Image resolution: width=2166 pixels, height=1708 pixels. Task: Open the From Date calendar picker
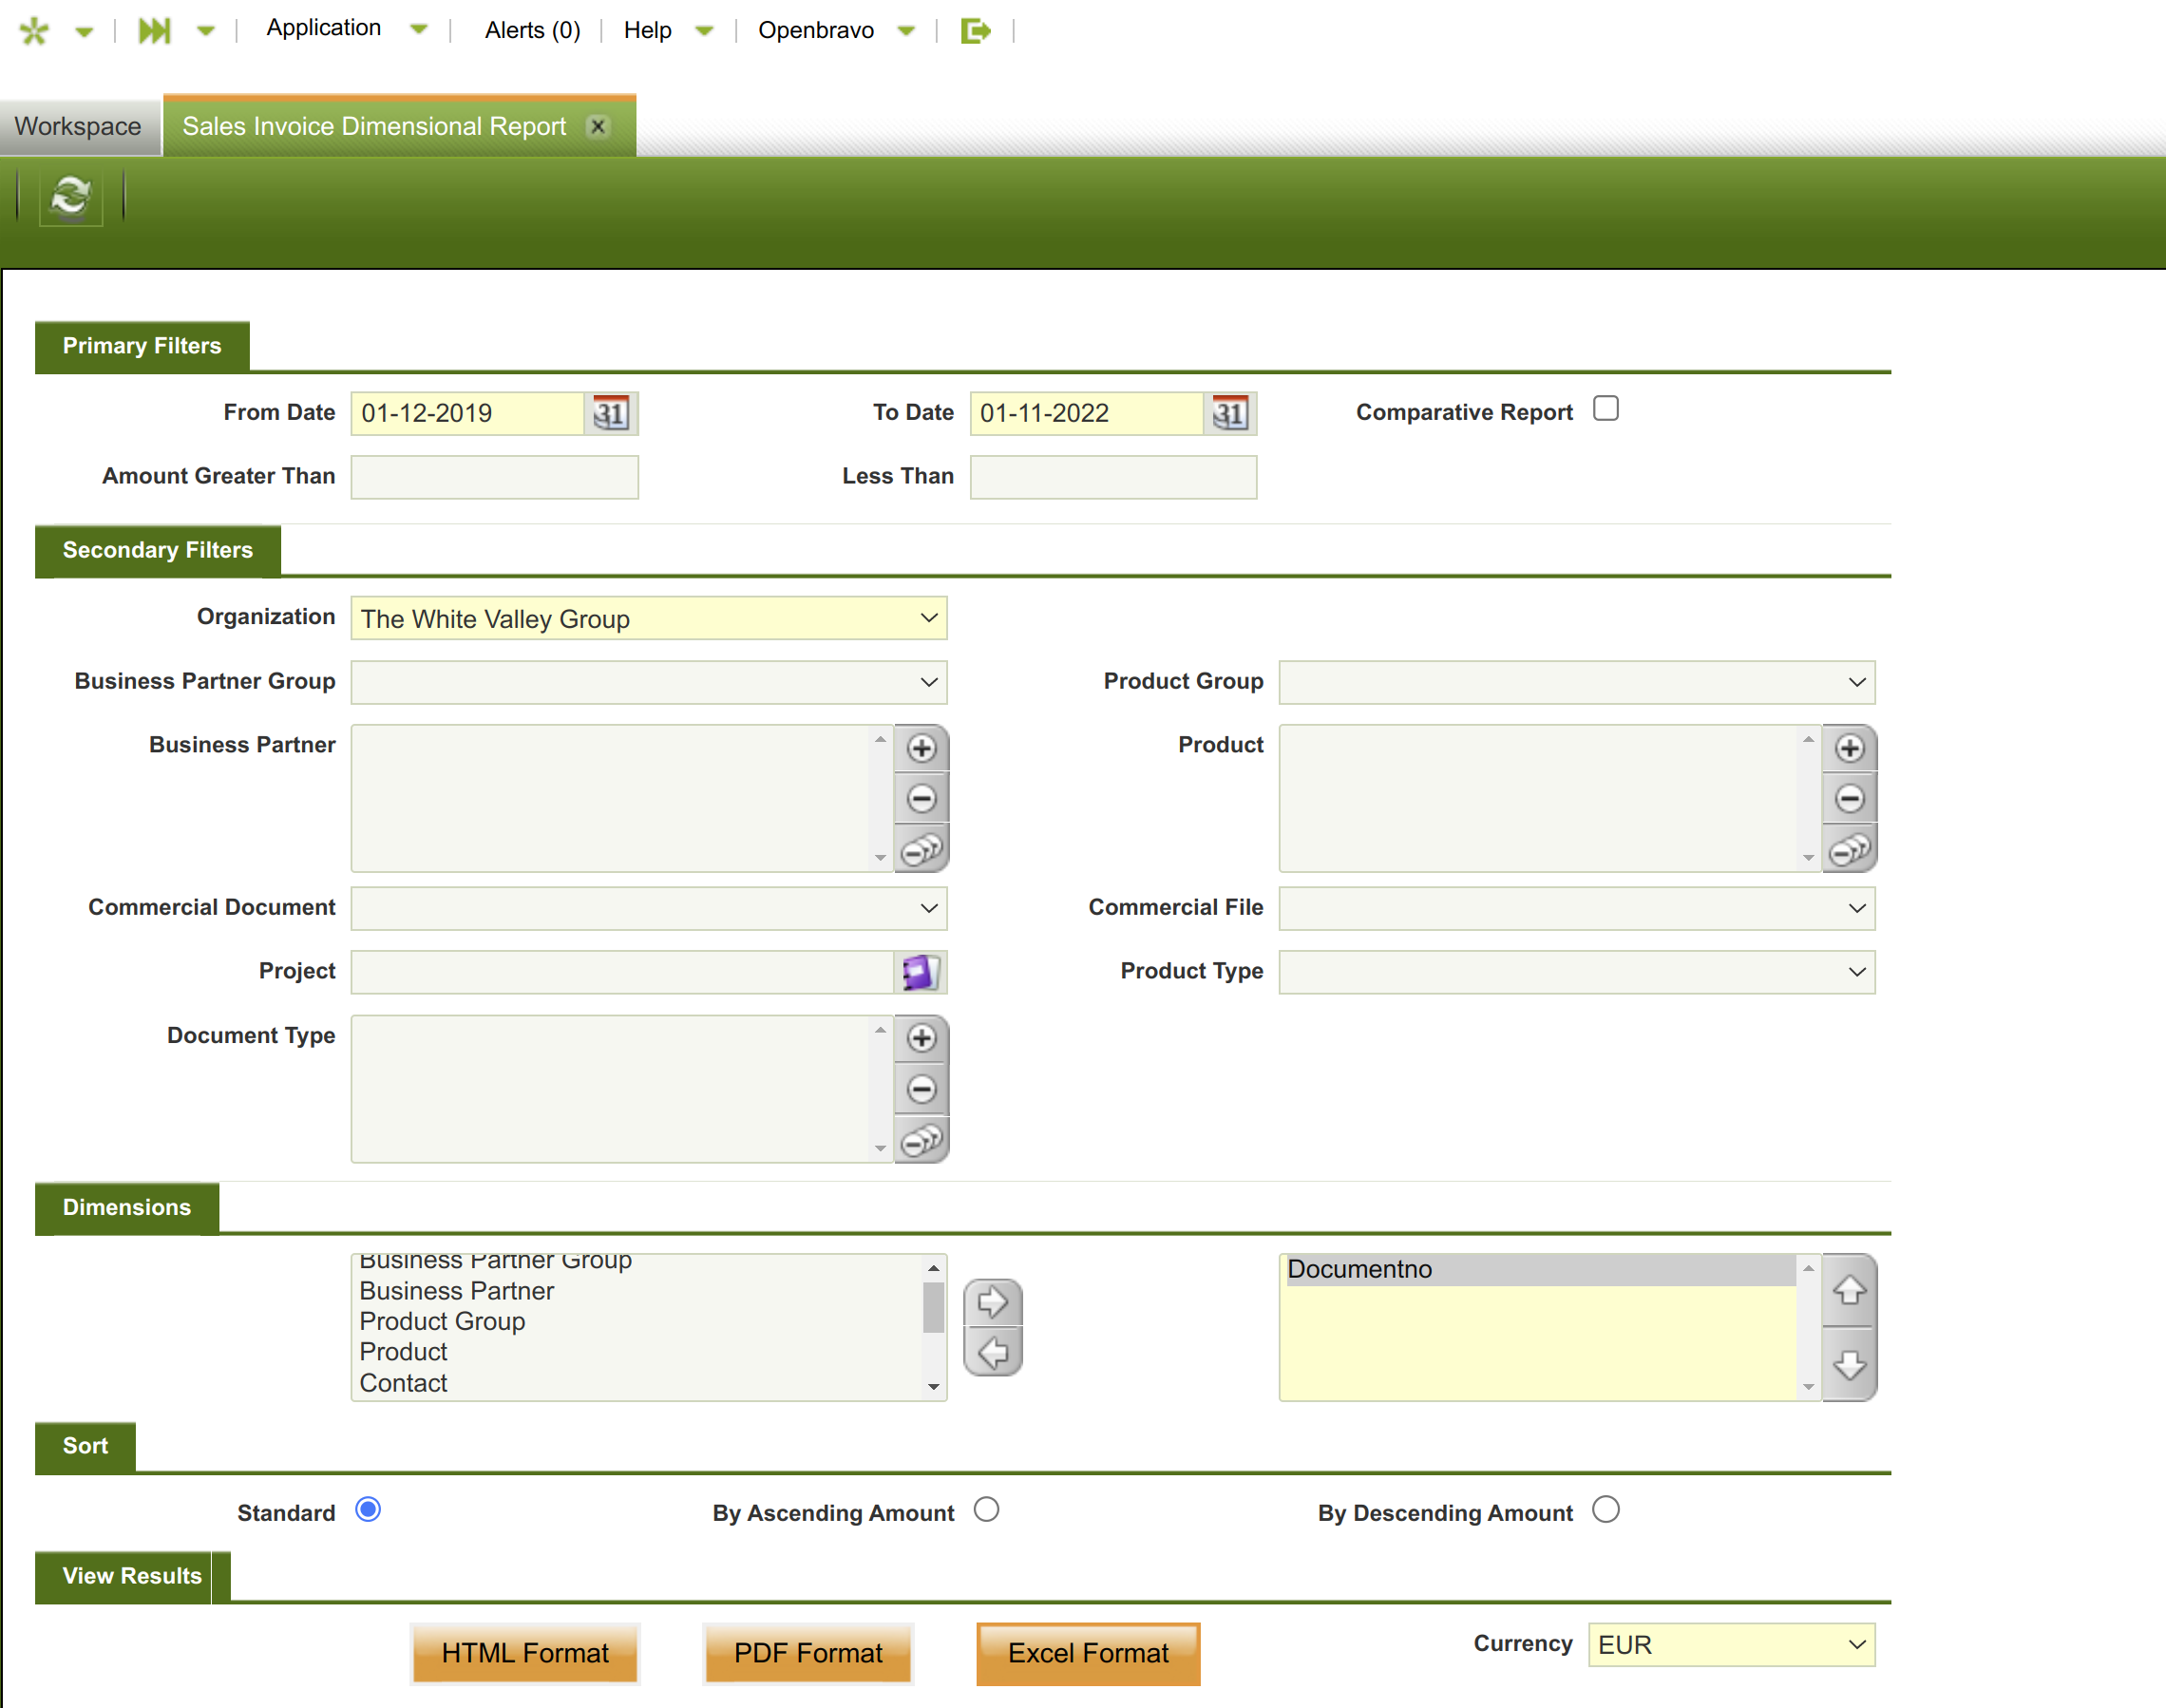click(610, 413)
